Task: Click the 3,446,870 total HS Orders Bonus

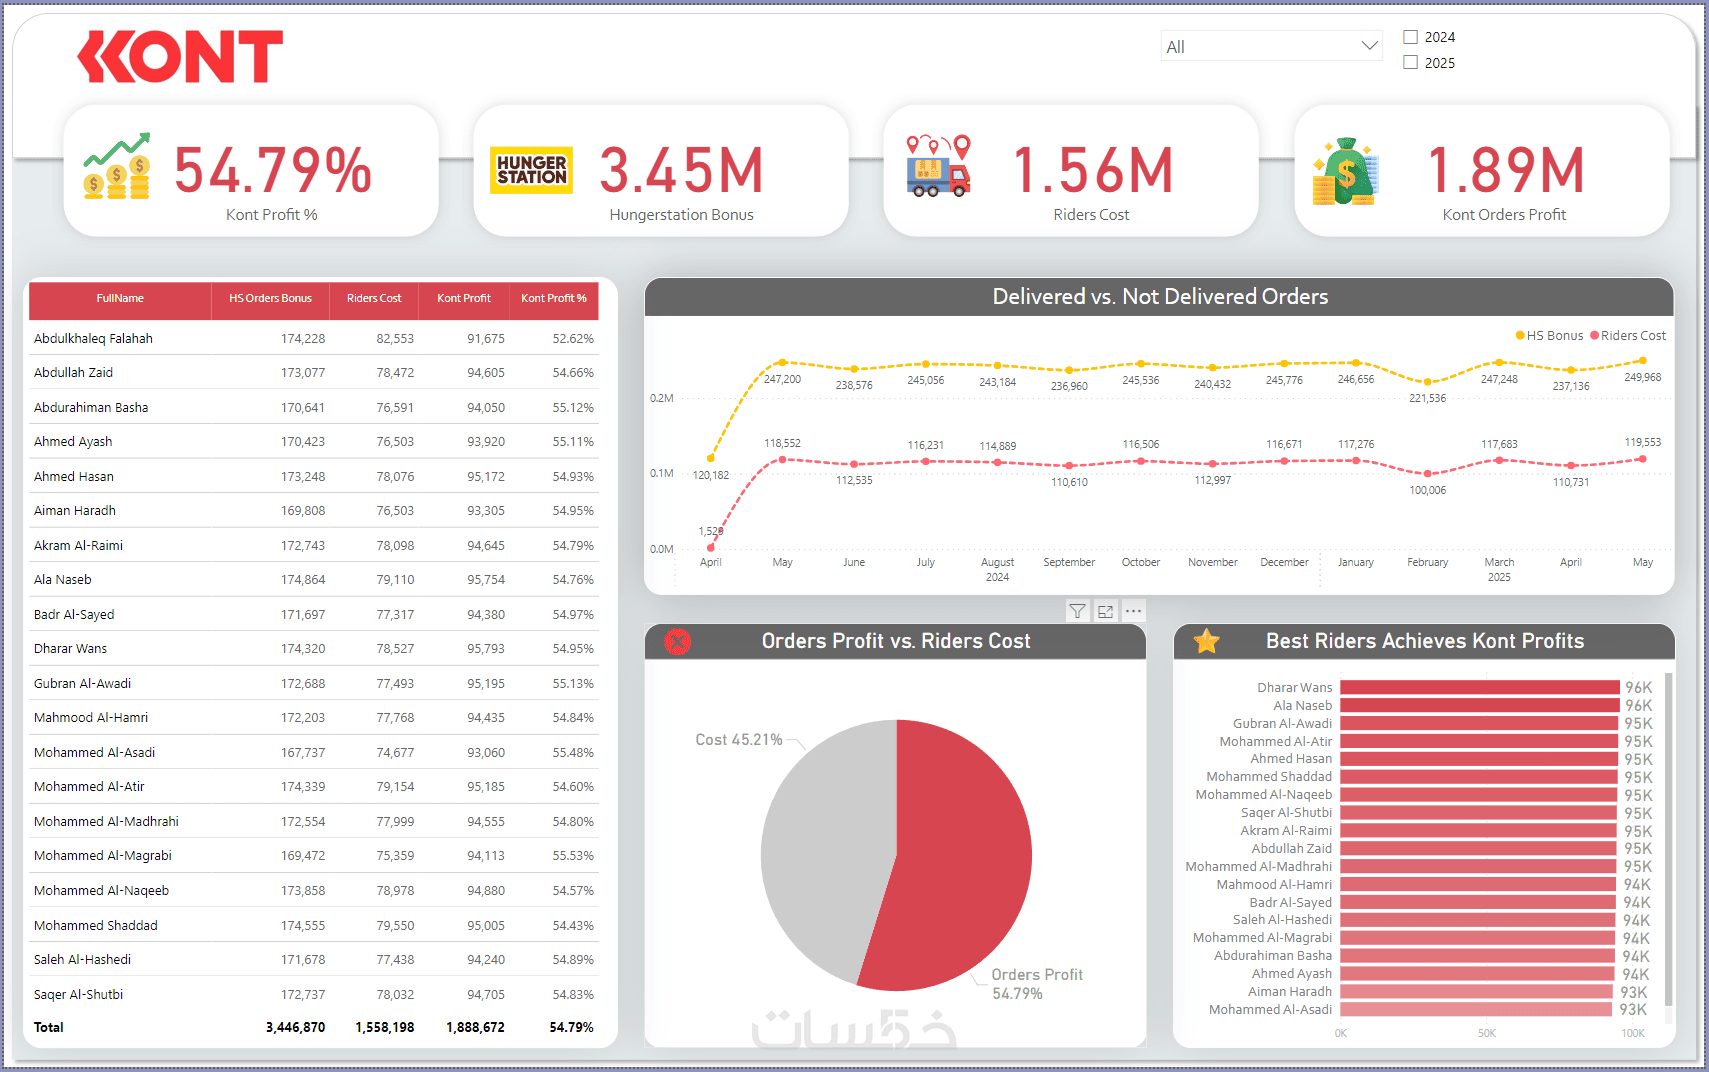Action: point(295,1027)
